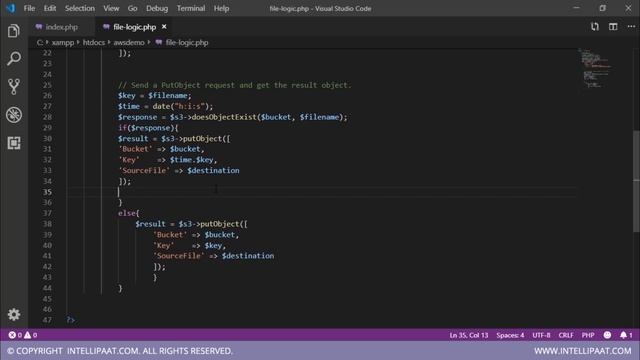Click $key = $filename; on line 26
This screenshot has height=360, width=640.
154,96
